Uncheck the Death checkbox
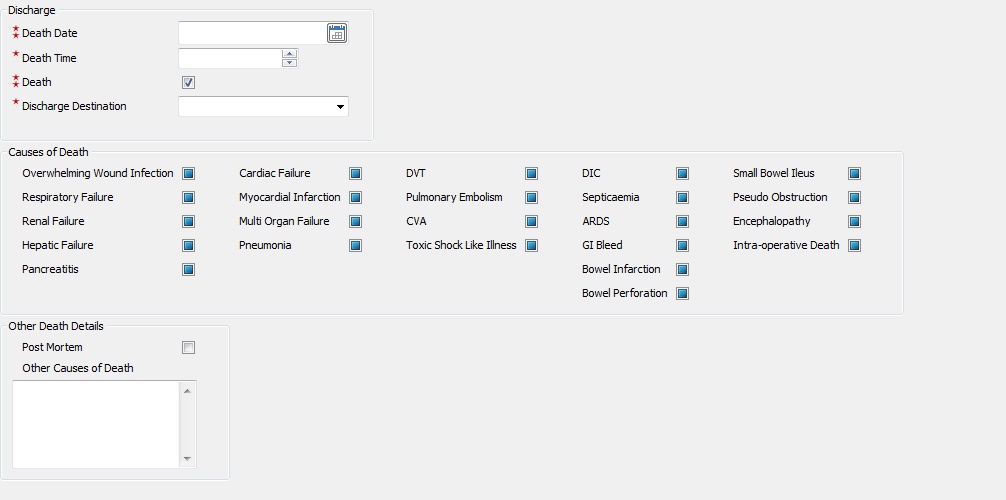The image size is (1006, 500). 188,82
